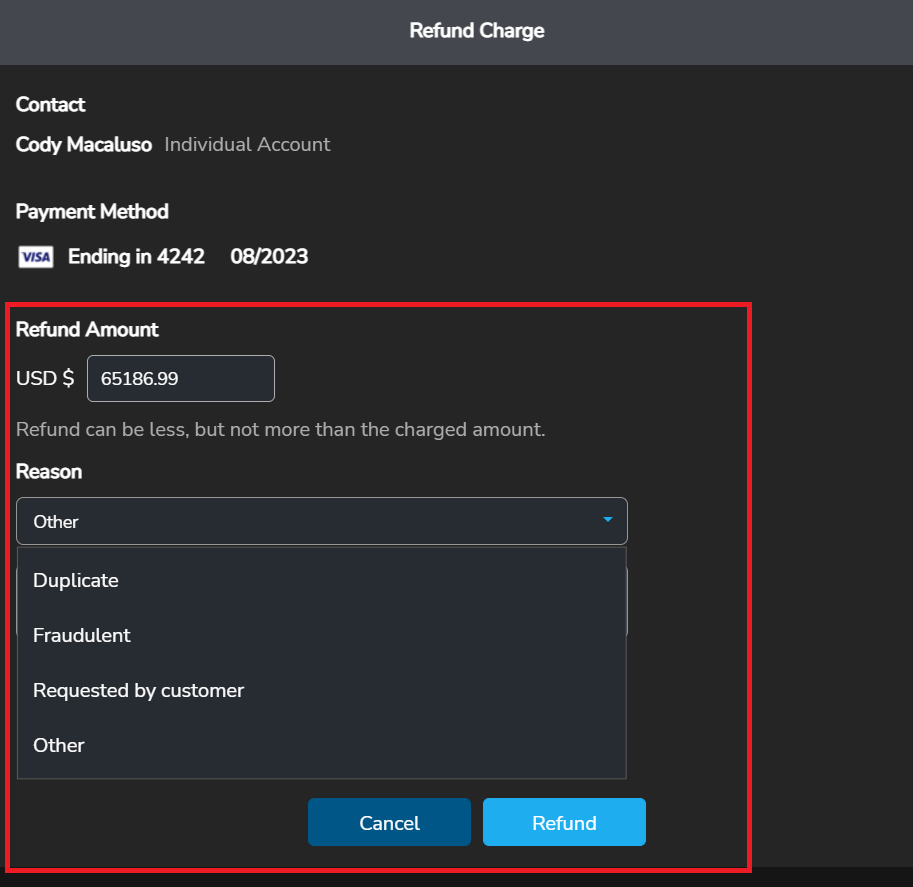The image size is (913, 887).
Task: Click the Refund Amount heading
Action: 87,330
